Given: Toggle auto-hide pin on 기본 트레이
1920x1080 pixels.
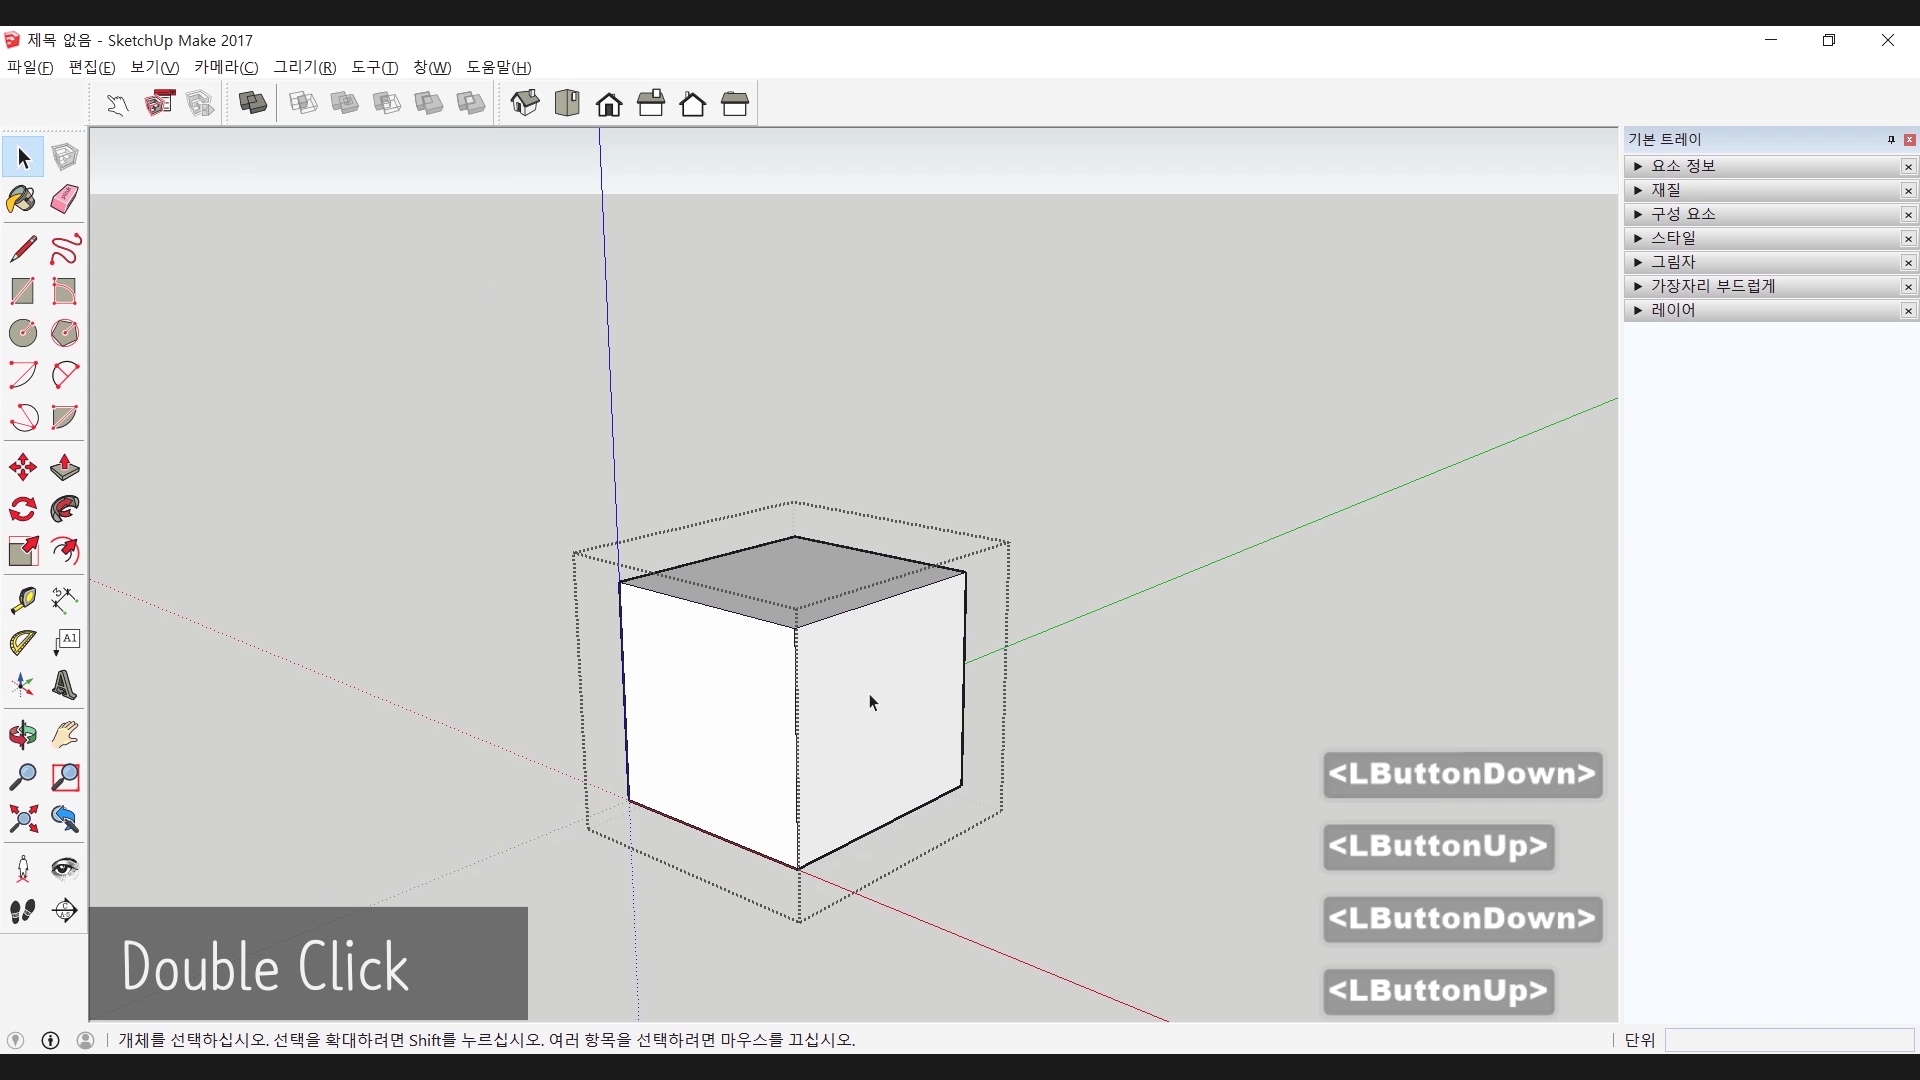Looking at the screenshot, I should (x=1891, y=140).
